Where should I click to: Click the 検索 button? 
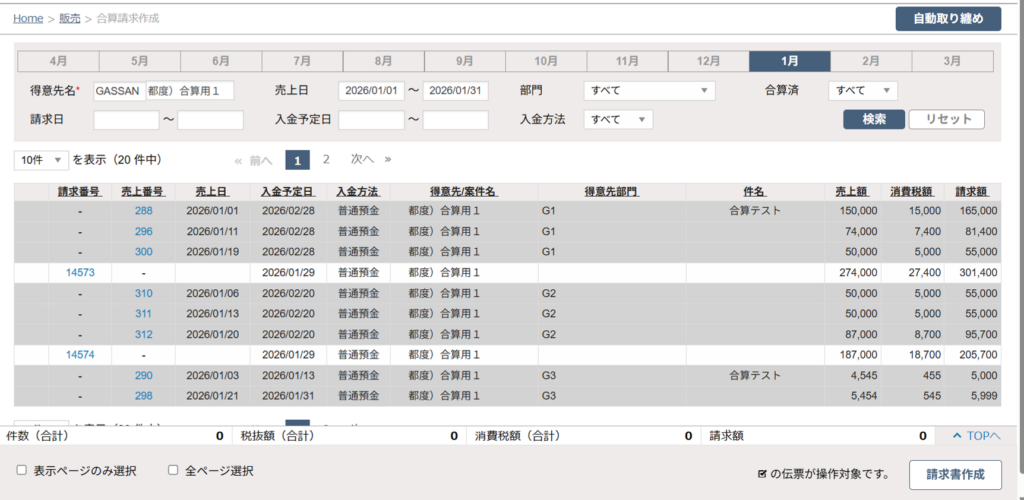click(873, 120)
